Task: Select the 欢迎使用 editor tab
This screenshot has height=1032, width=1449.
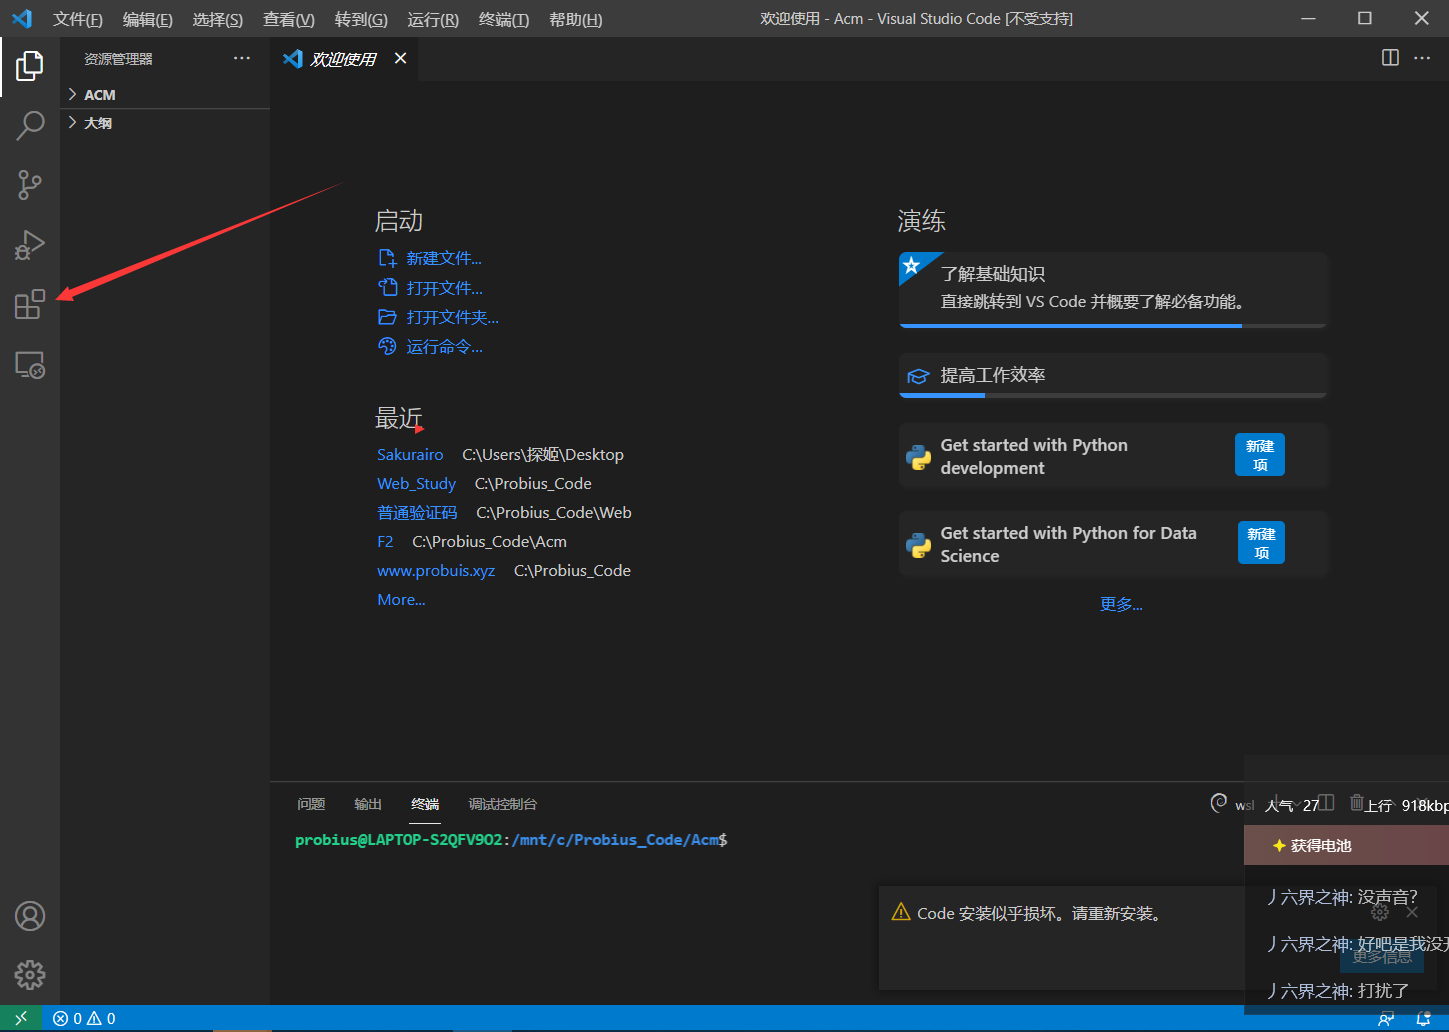Action: pos(344,59)
